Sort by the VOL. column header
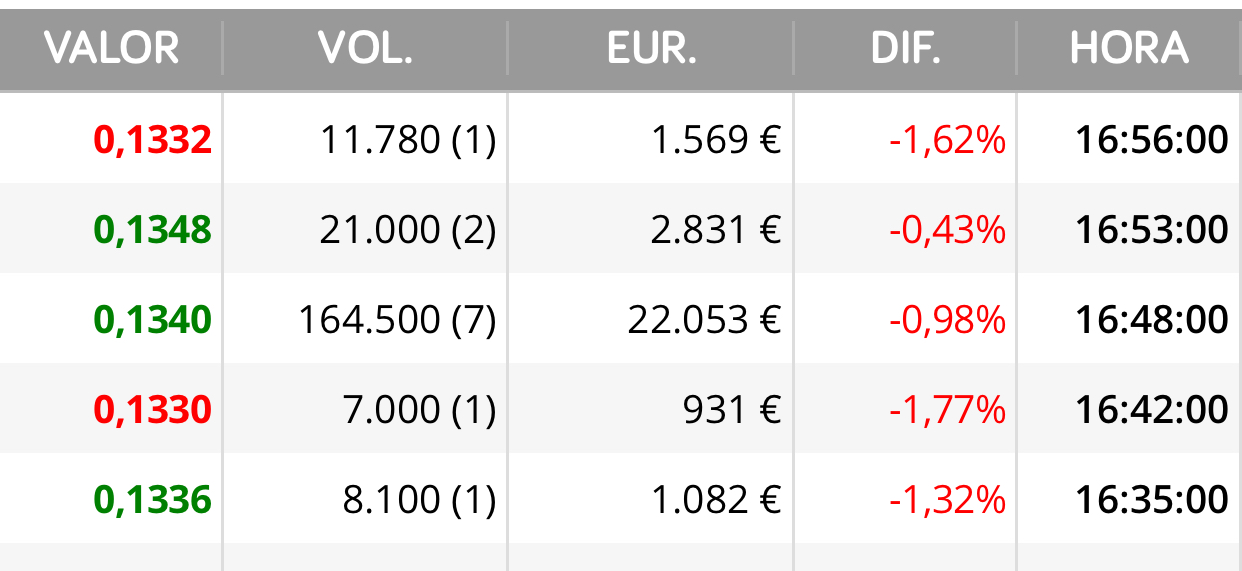 pos(365,48)
